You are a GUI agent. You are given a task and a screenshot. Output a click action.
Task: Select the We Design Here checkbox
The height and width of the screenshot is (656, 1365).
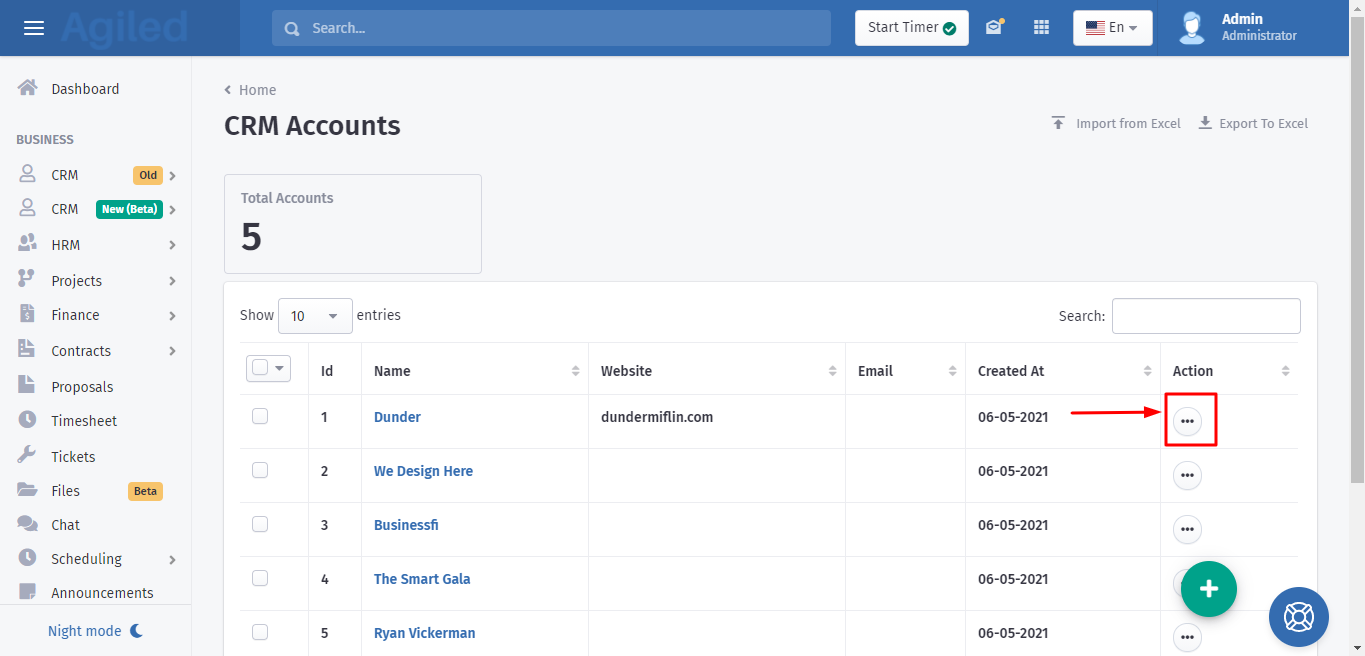[260, 470]
